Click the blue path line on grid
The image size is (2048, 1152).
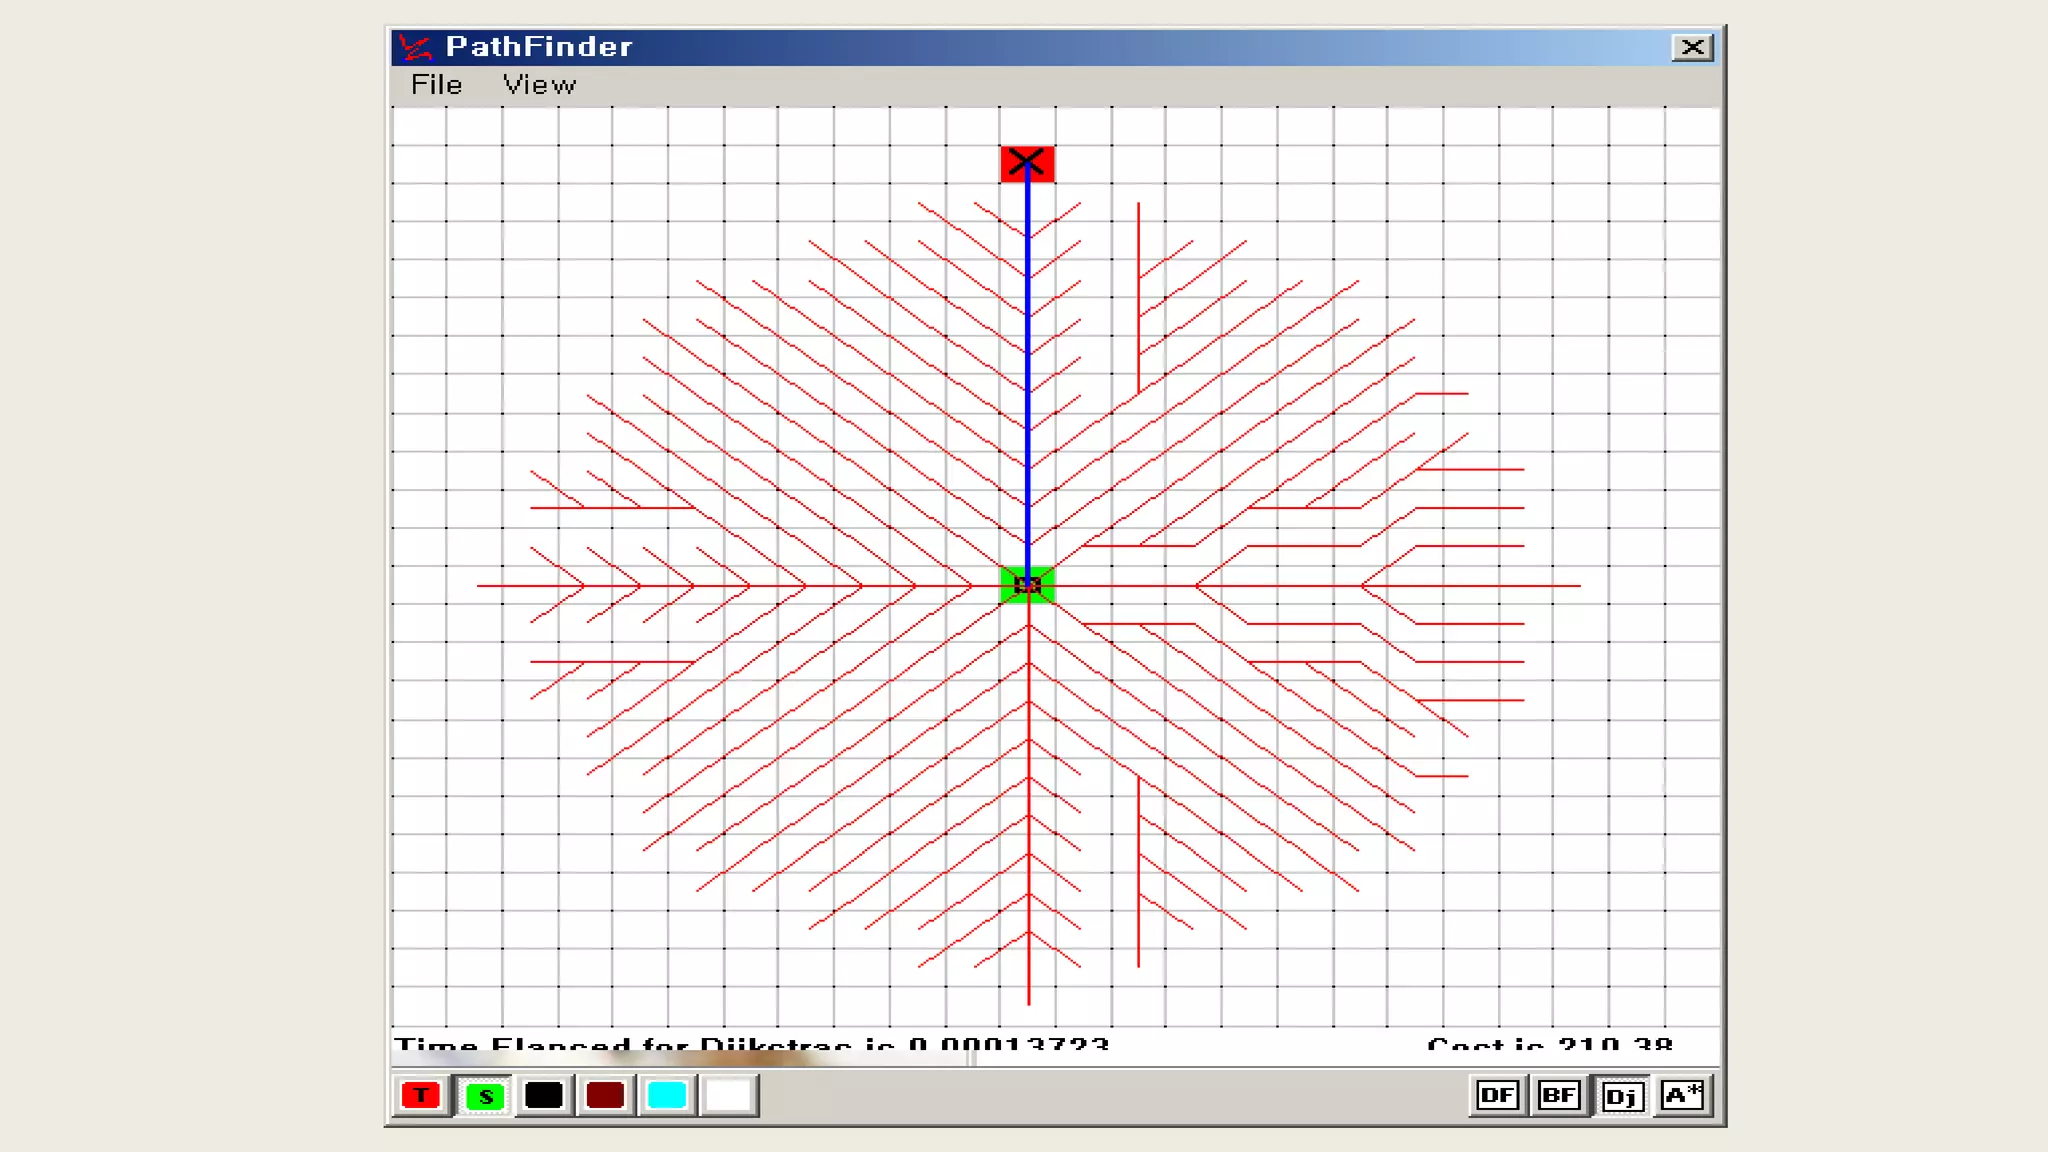(x=1027, y=380)
